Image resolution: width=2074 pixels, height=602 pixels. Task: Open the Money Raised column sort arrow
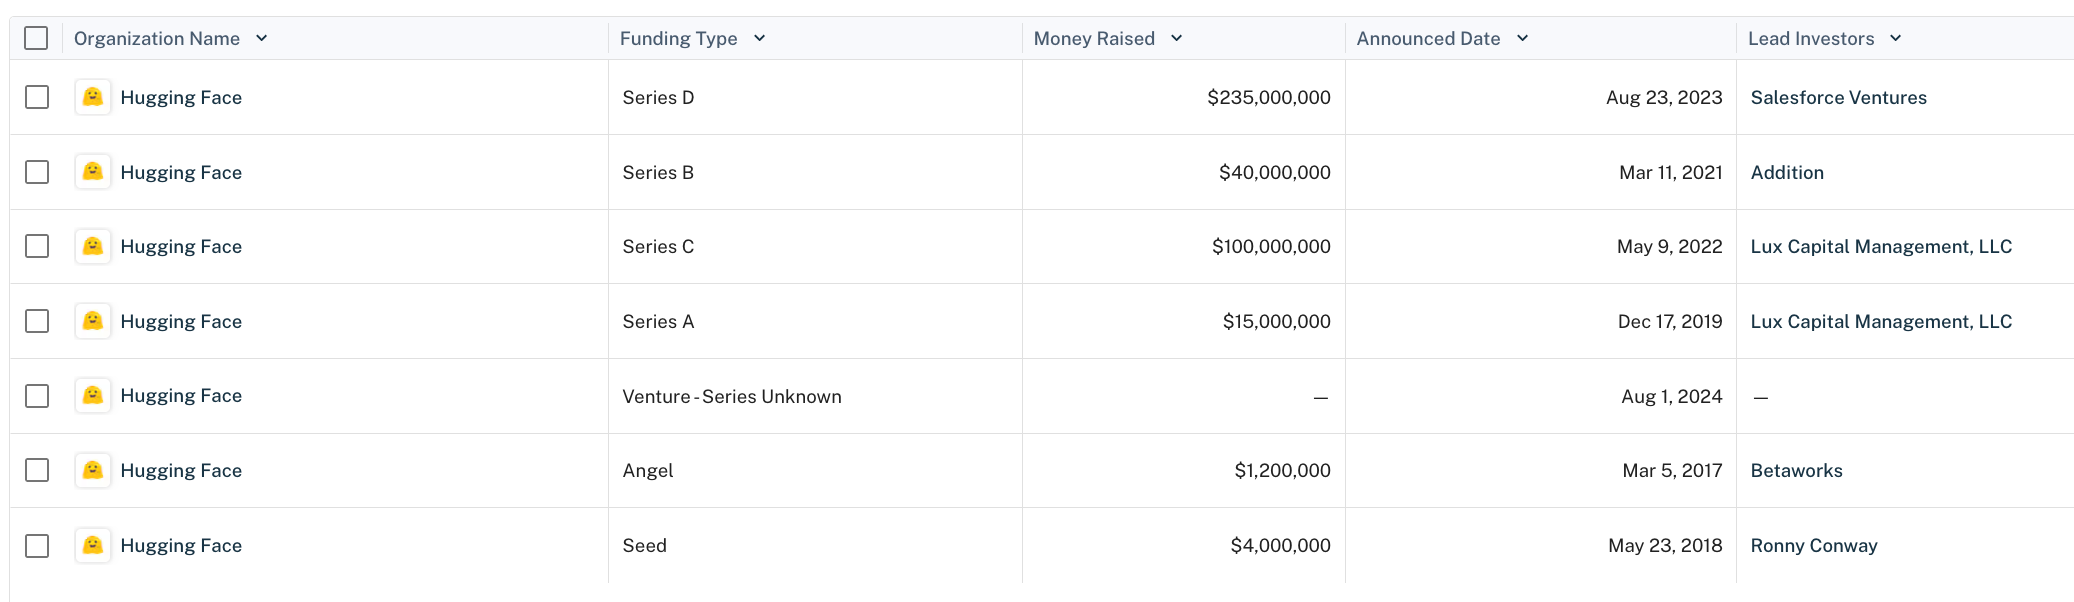pos(1177,38)
